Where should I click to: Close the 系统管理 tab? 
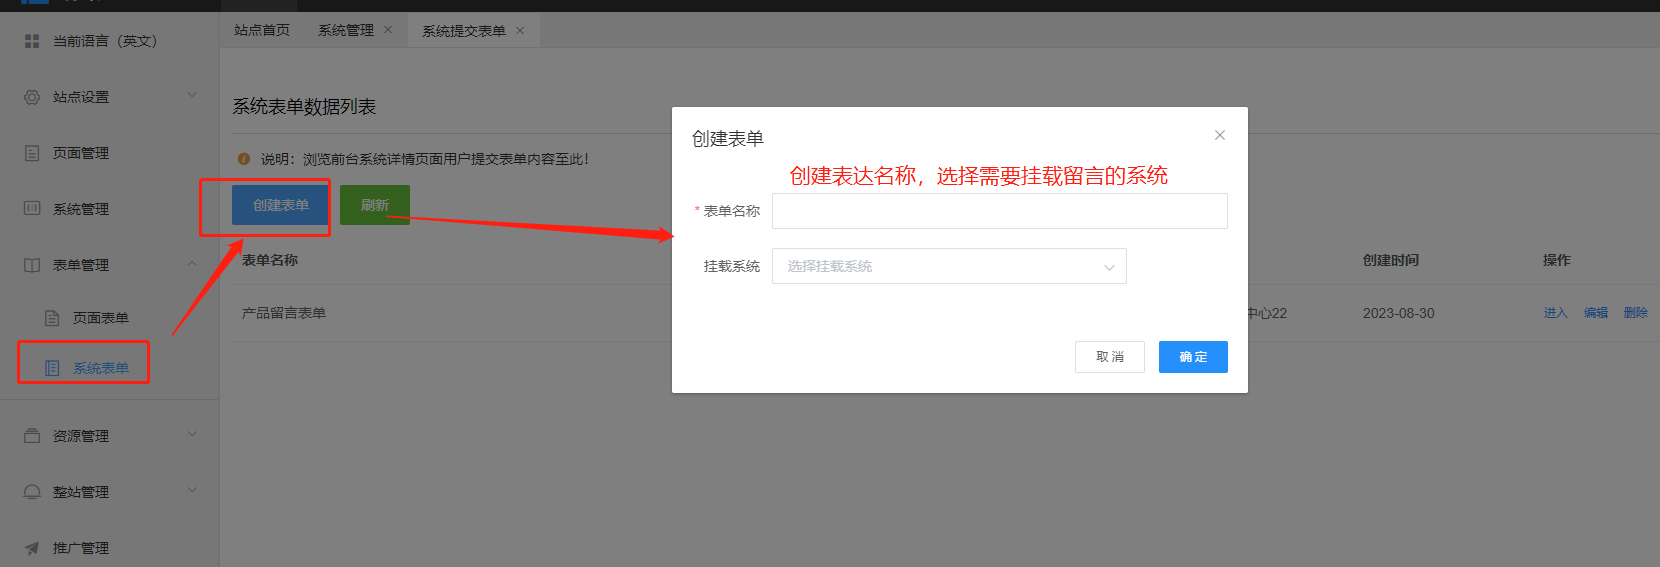(388, 30)
